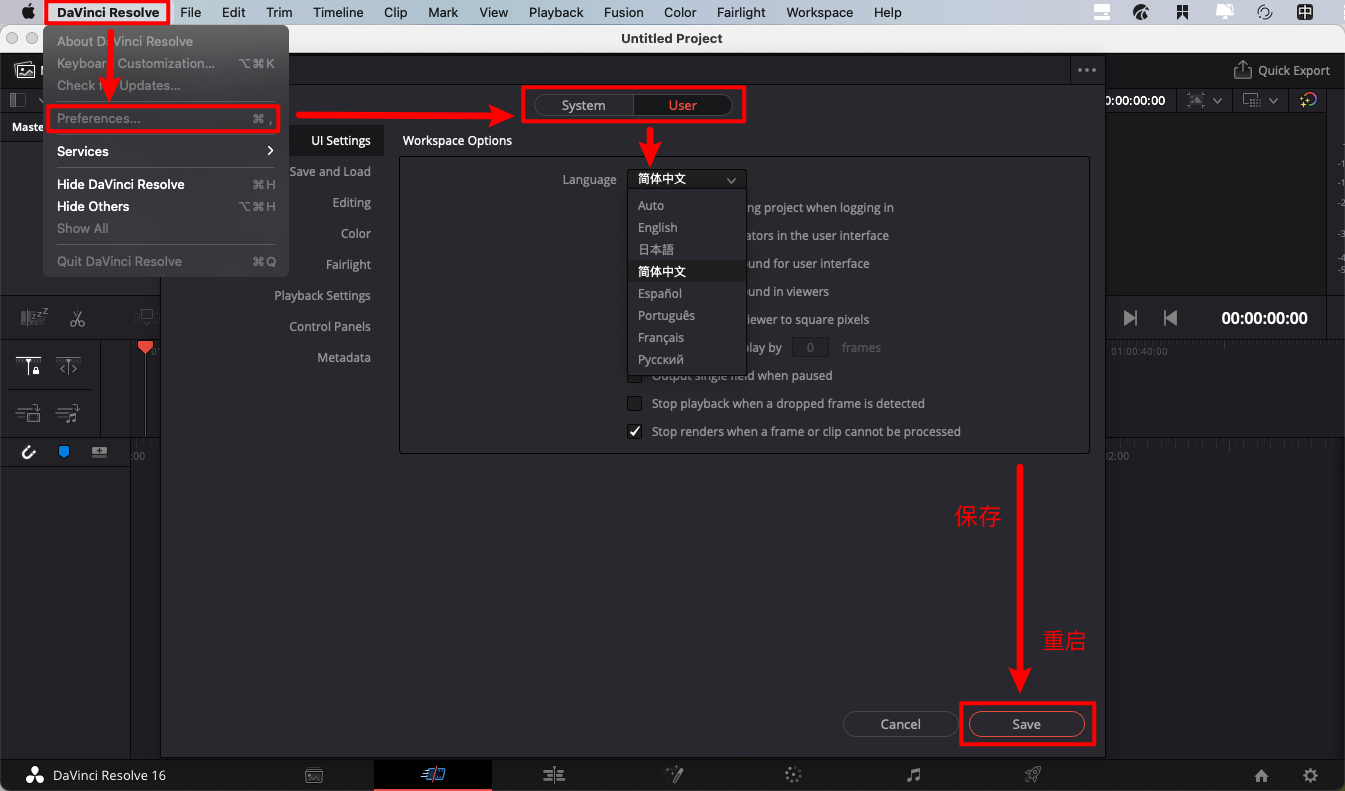Toggle the audio-only edit icon

68,412
